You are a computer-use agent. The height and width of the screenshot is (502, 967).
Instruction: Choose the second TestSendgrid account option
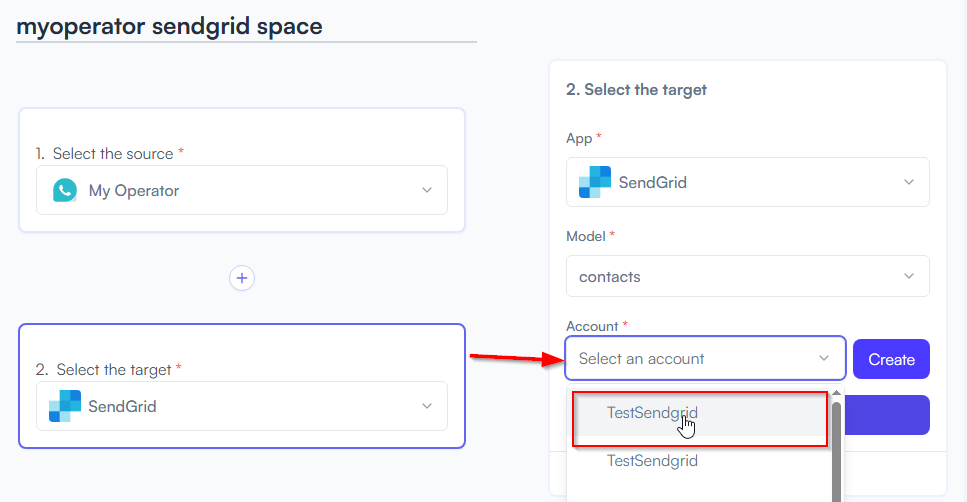pos(699,461)
